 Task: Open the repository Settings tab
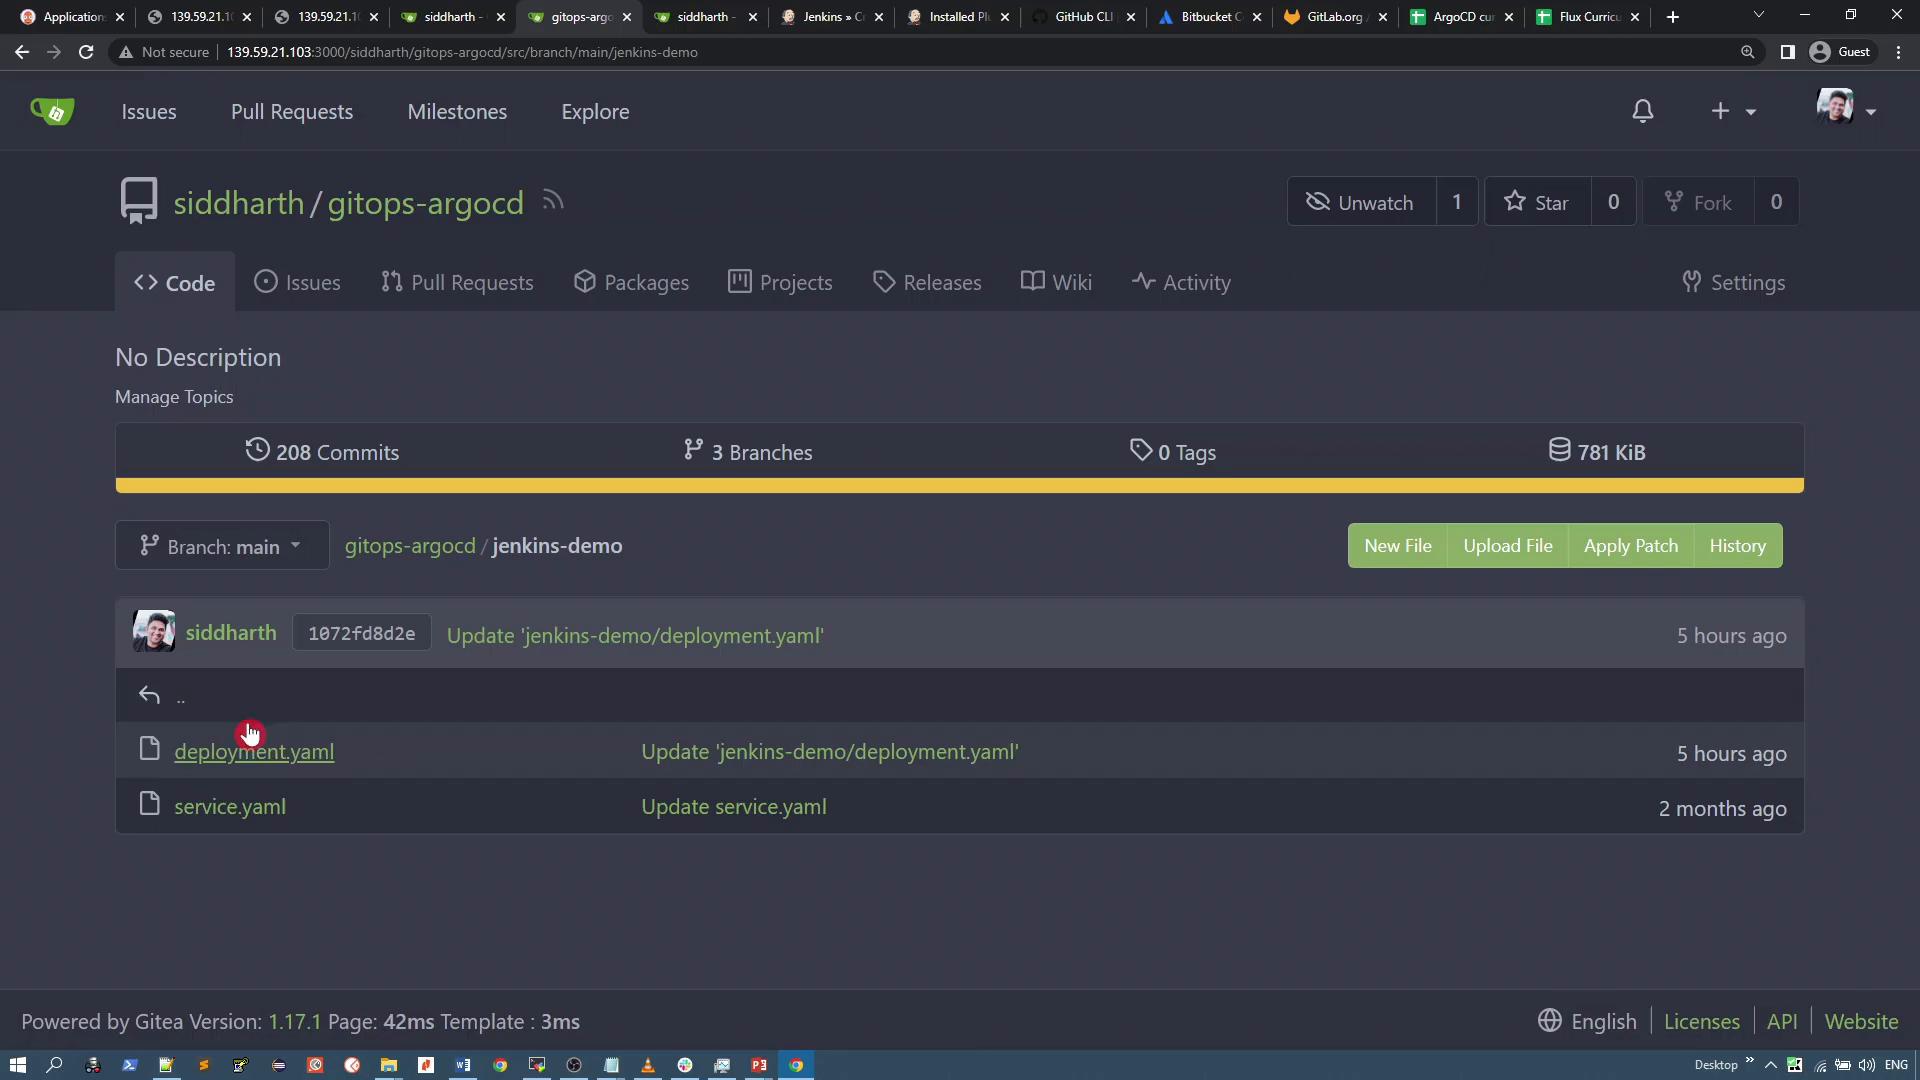(1733, 283)
